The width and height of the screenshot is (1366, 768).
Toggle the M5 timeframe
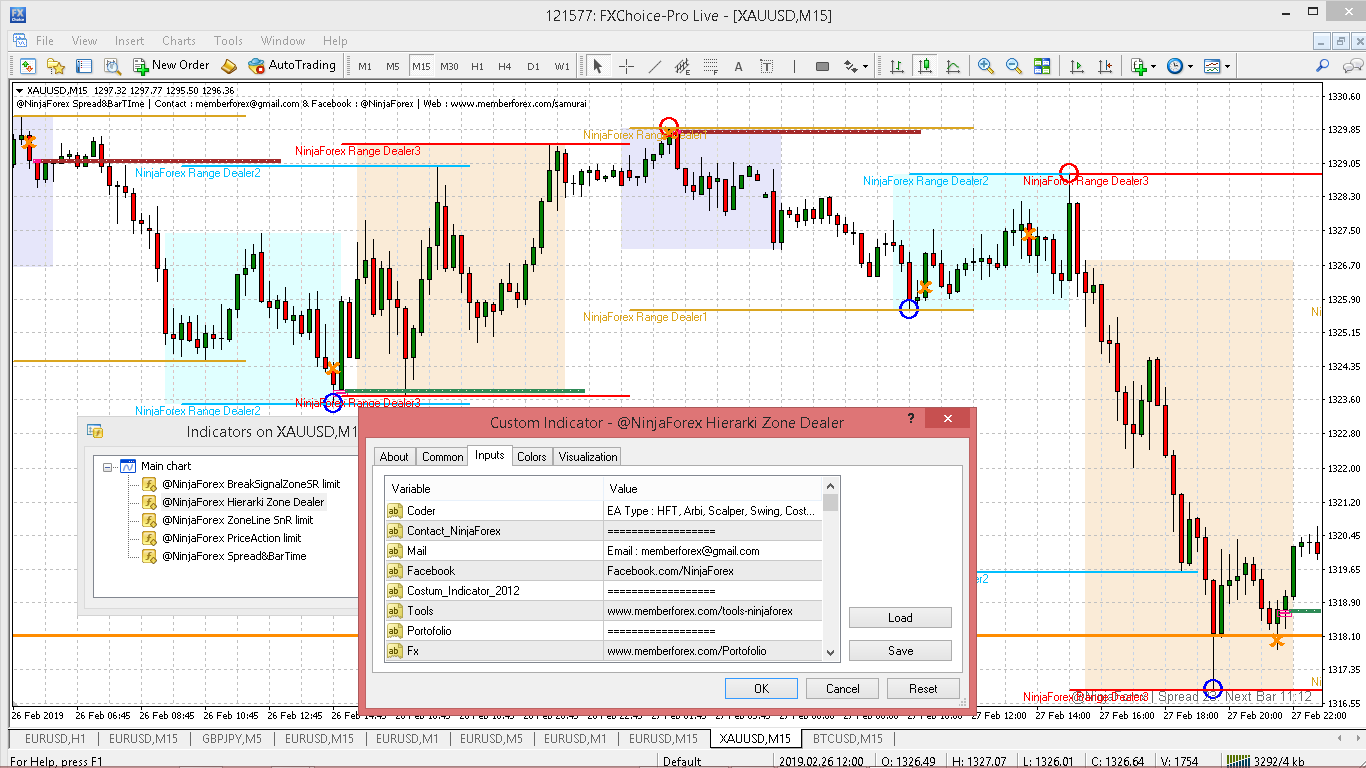point(393,66)
